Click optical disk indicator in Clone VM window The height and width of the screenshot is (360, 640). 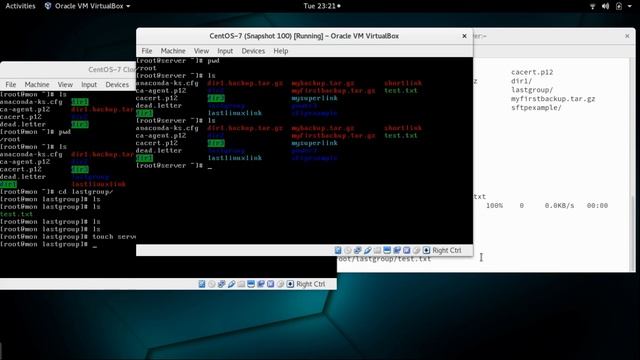coord(211,284)
